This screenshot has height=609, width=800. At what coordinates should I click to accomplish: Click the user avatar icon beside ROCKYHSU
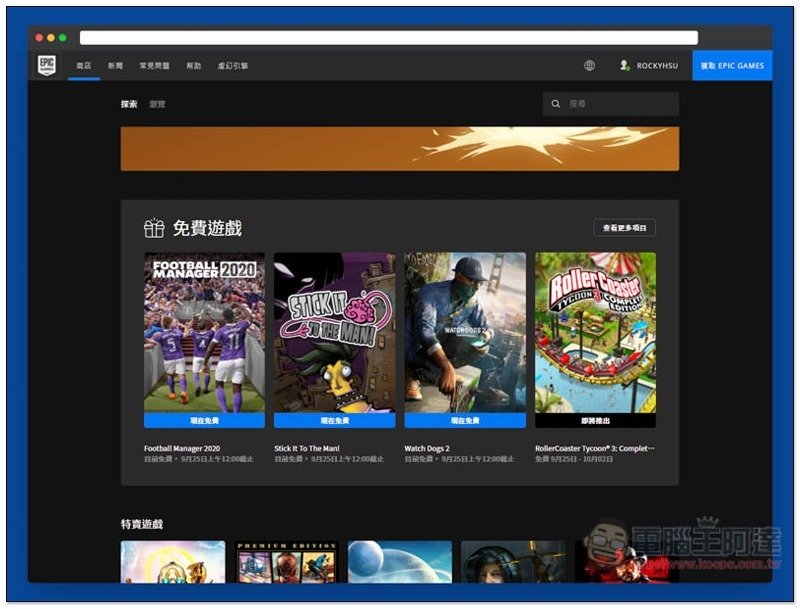(x=624, y=65)
